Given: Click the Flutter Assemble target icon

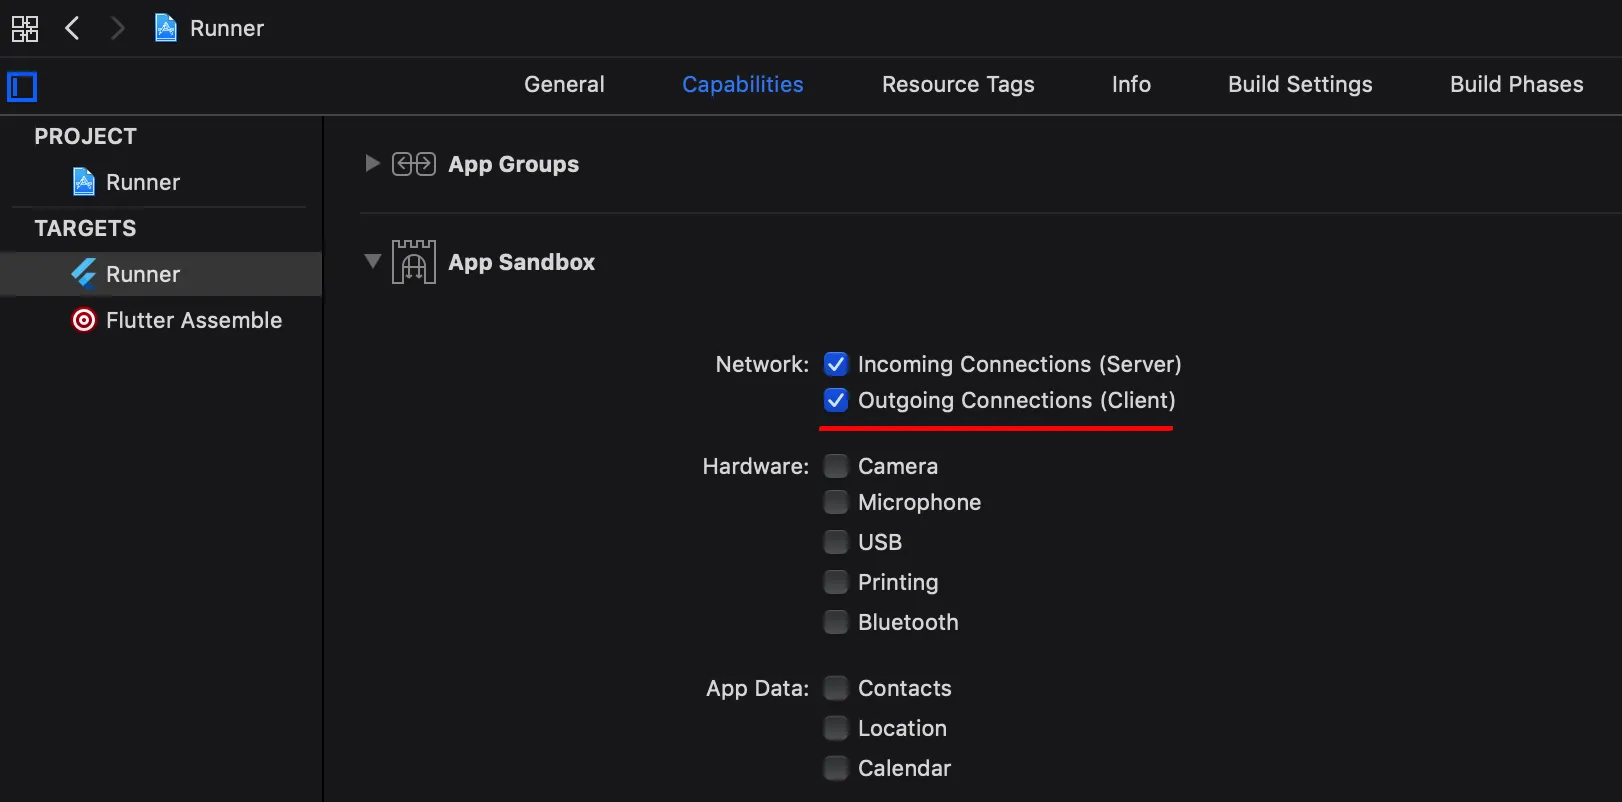Looking at the screenshot, I should [x=84, y=320].
